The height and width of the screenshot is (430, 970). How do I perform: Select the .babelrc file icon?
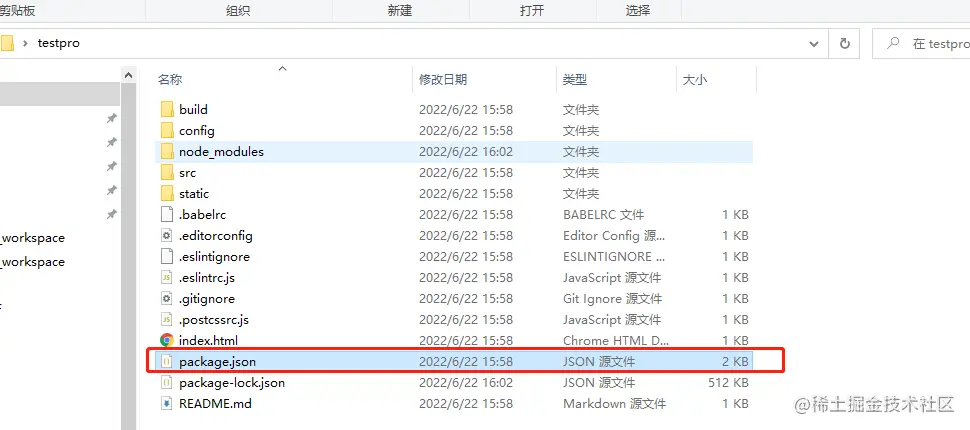[166, 215]
